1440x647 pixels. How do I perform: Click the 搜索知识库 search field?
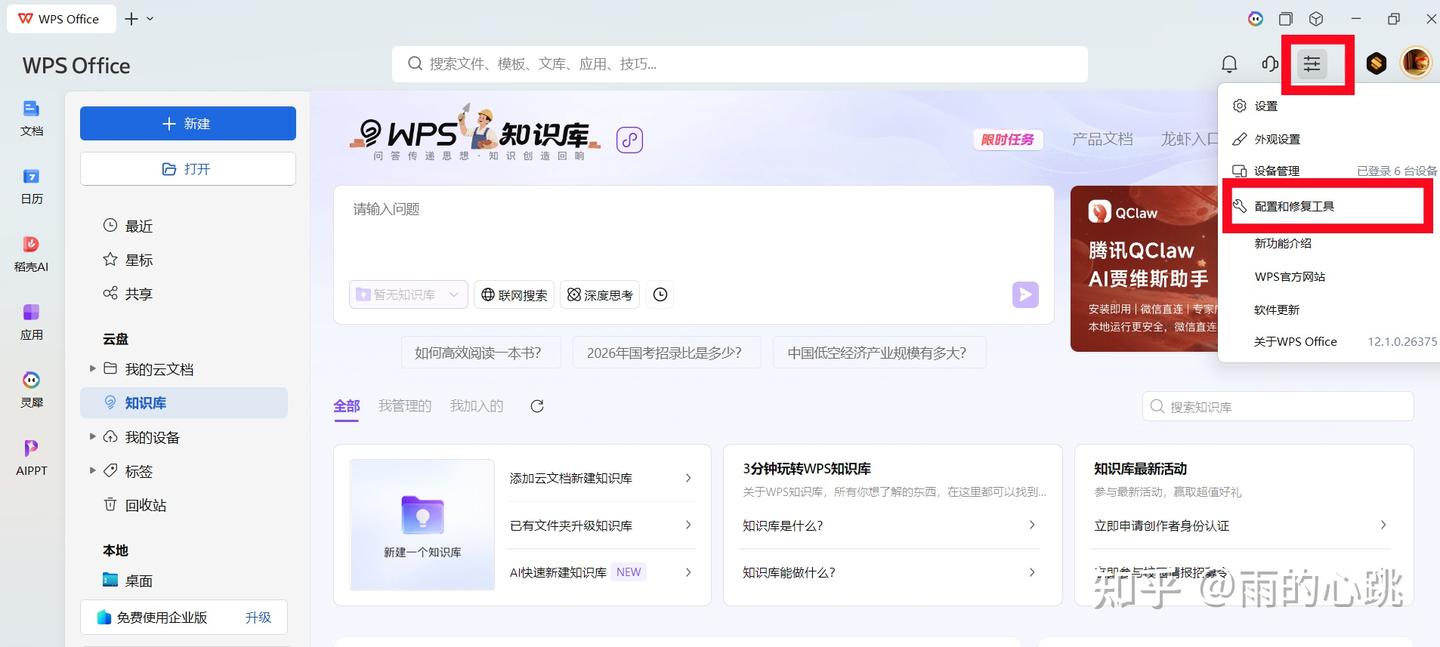coord(1278,407)
